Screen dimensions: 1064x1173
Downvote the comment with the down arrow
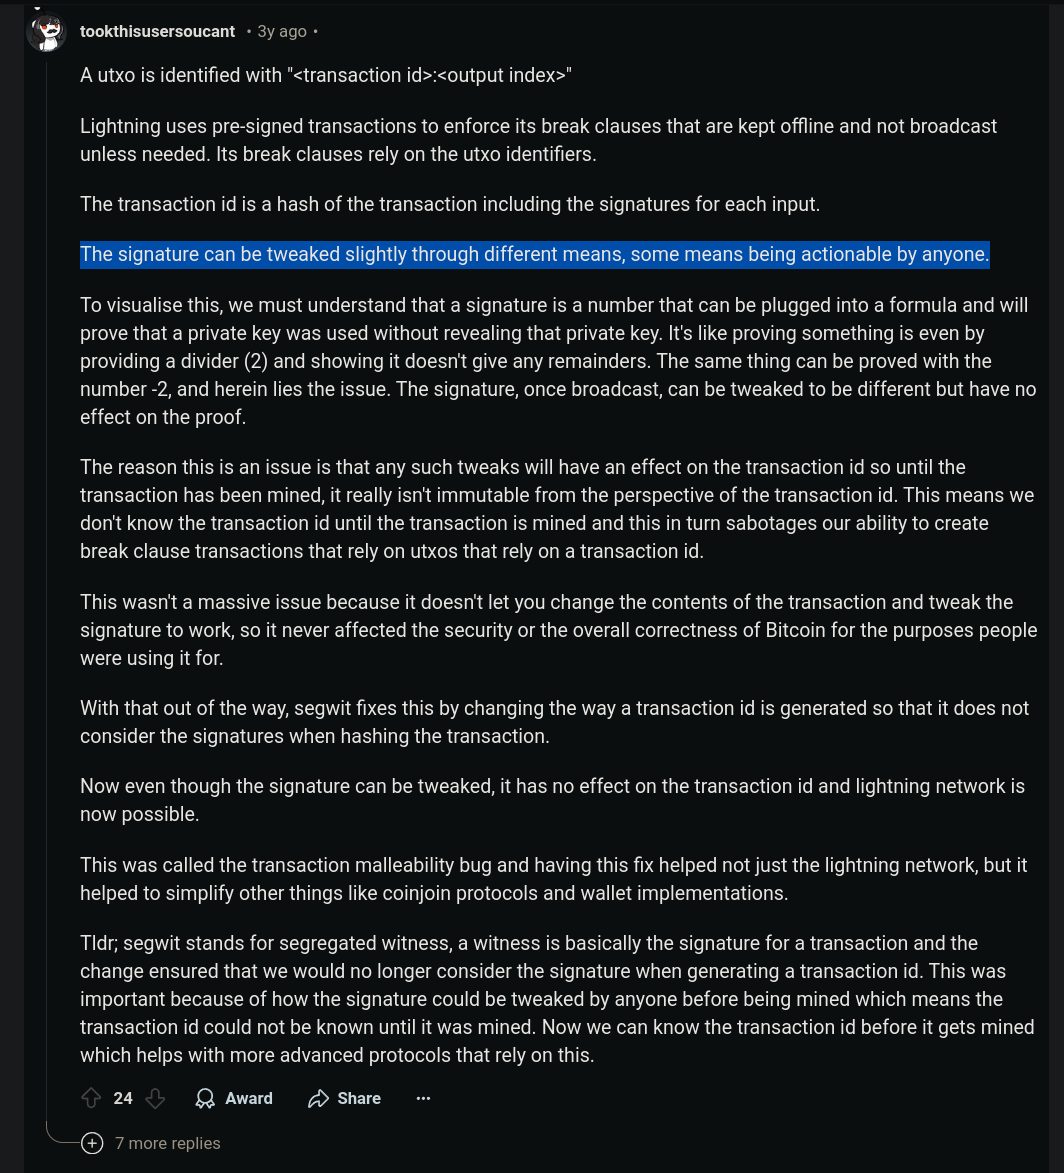click(155, 1098)
